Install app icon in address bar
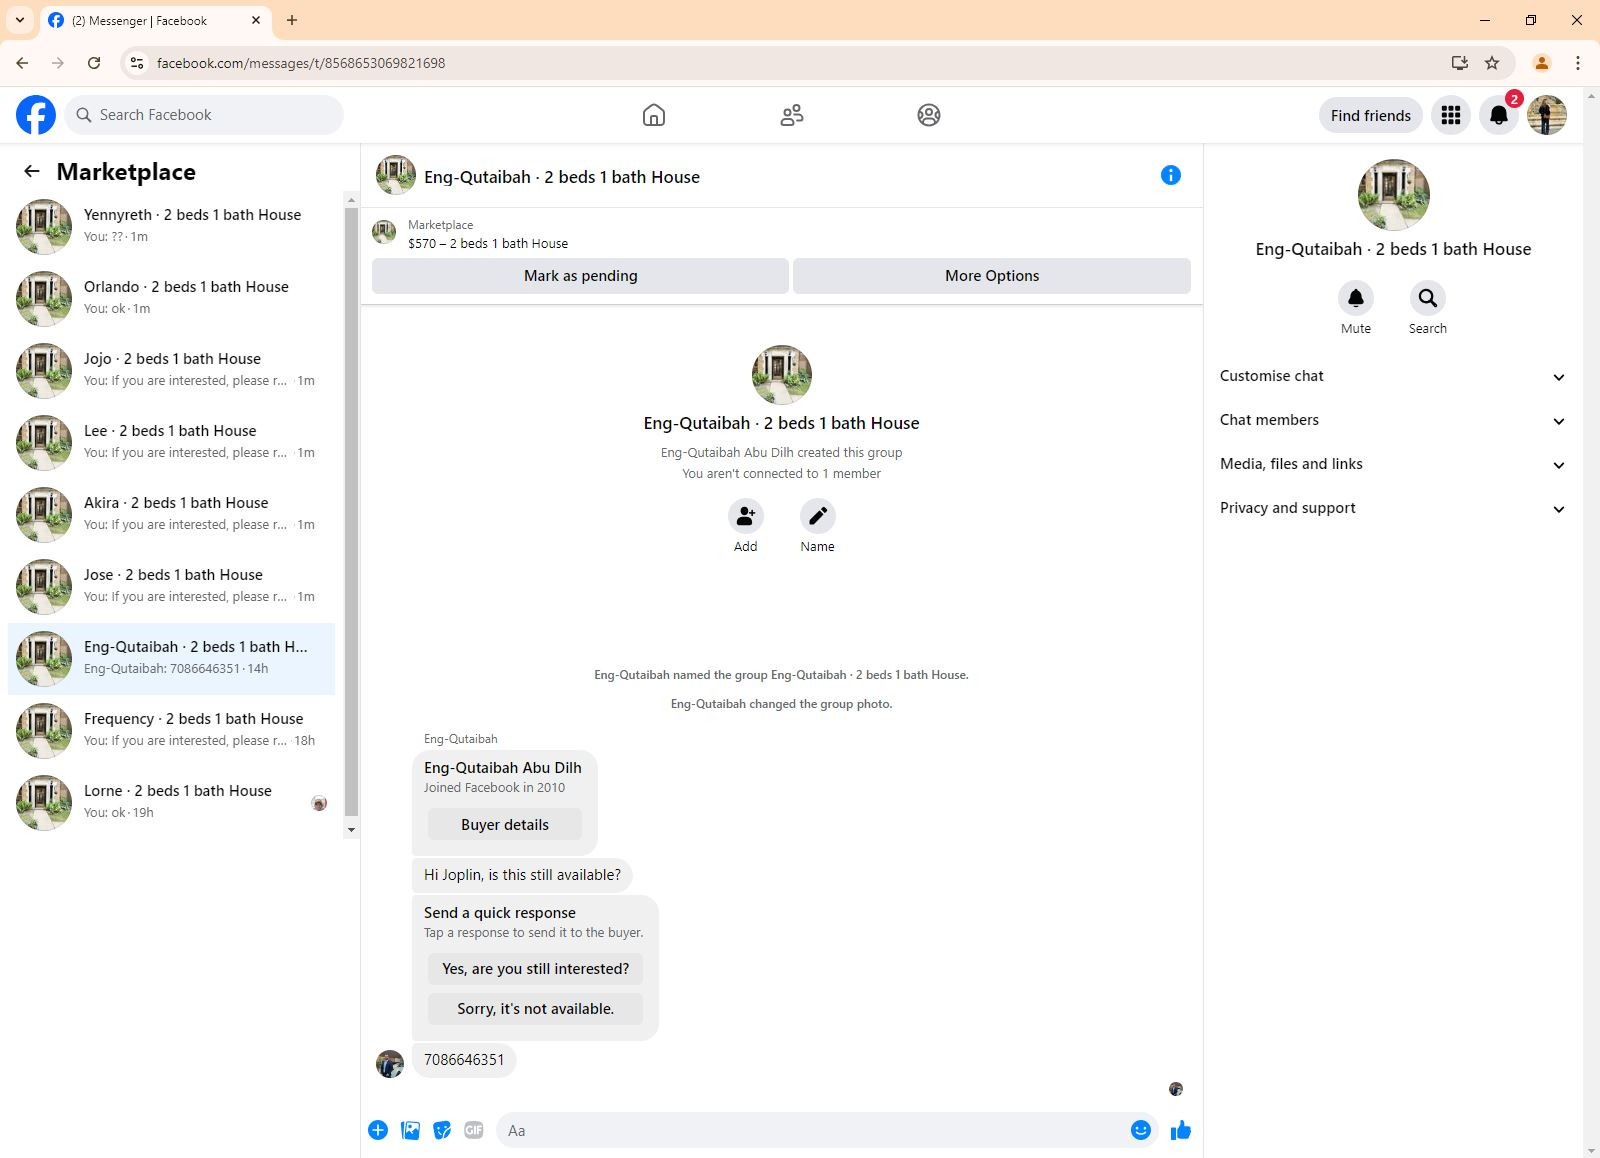1600x1158 pixels. click(x=1460, y=63)
